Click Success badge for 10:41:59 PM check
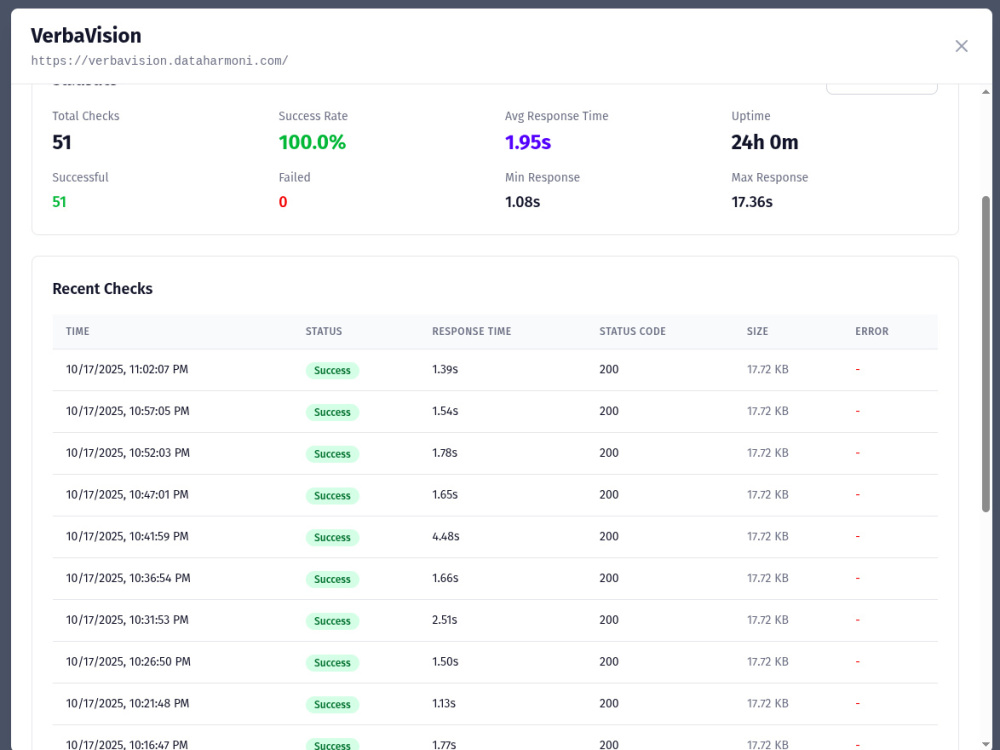This screenshot has height=750, width=1000. click(x=332, y=538)
